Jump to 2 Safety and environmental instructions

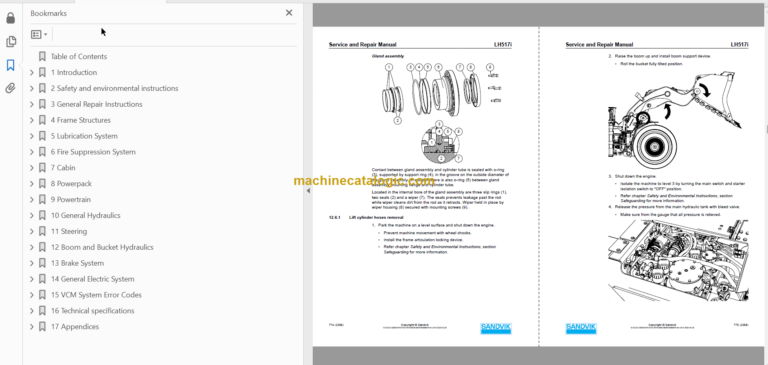tap(115, 88)
